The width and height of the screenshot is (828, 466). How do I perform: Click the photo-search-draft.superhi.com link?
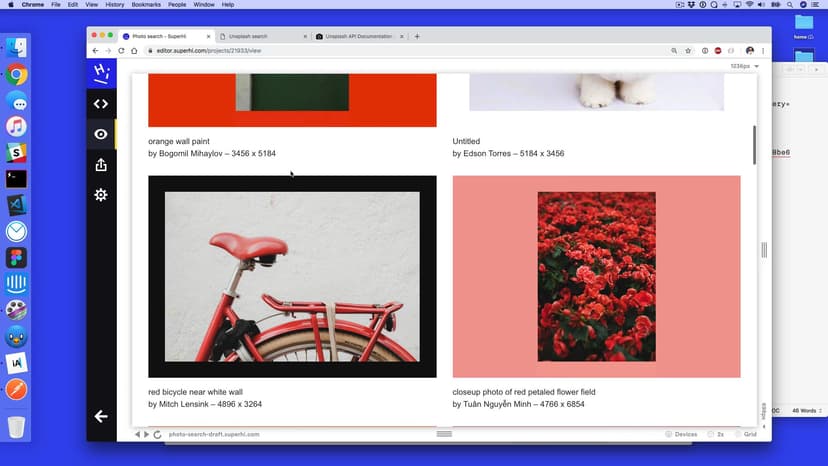pos(214,435)
